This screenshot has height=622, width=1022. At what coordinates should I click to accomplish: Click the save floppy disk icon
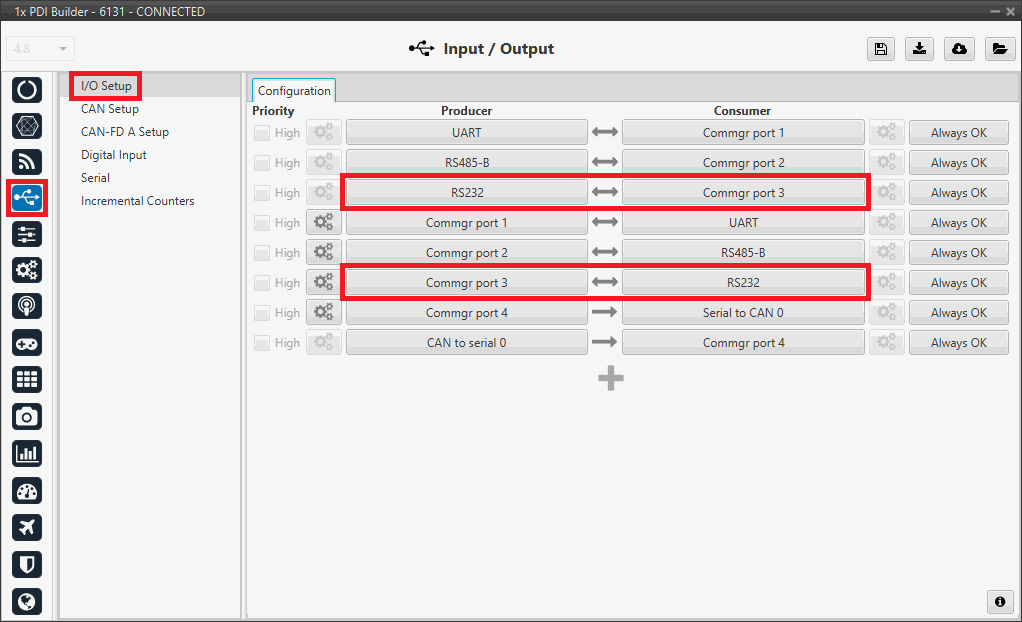pyautogui.click(x=880, y=49)
